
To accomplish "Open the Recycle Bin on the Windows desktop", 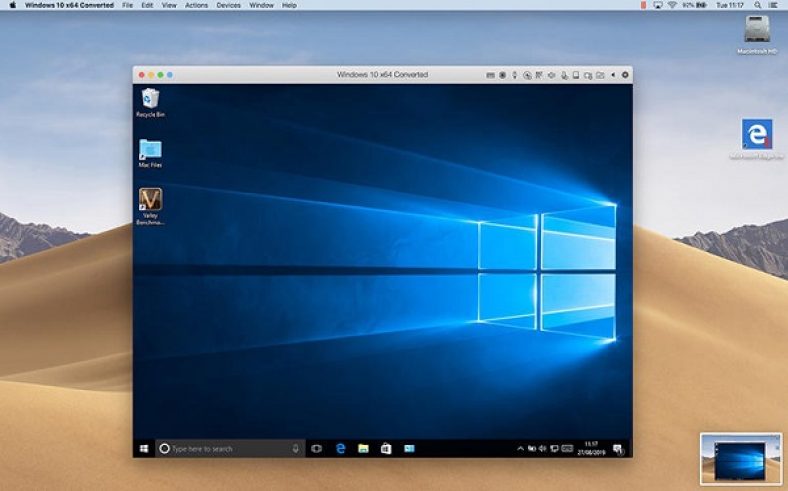I will [150, 103].
